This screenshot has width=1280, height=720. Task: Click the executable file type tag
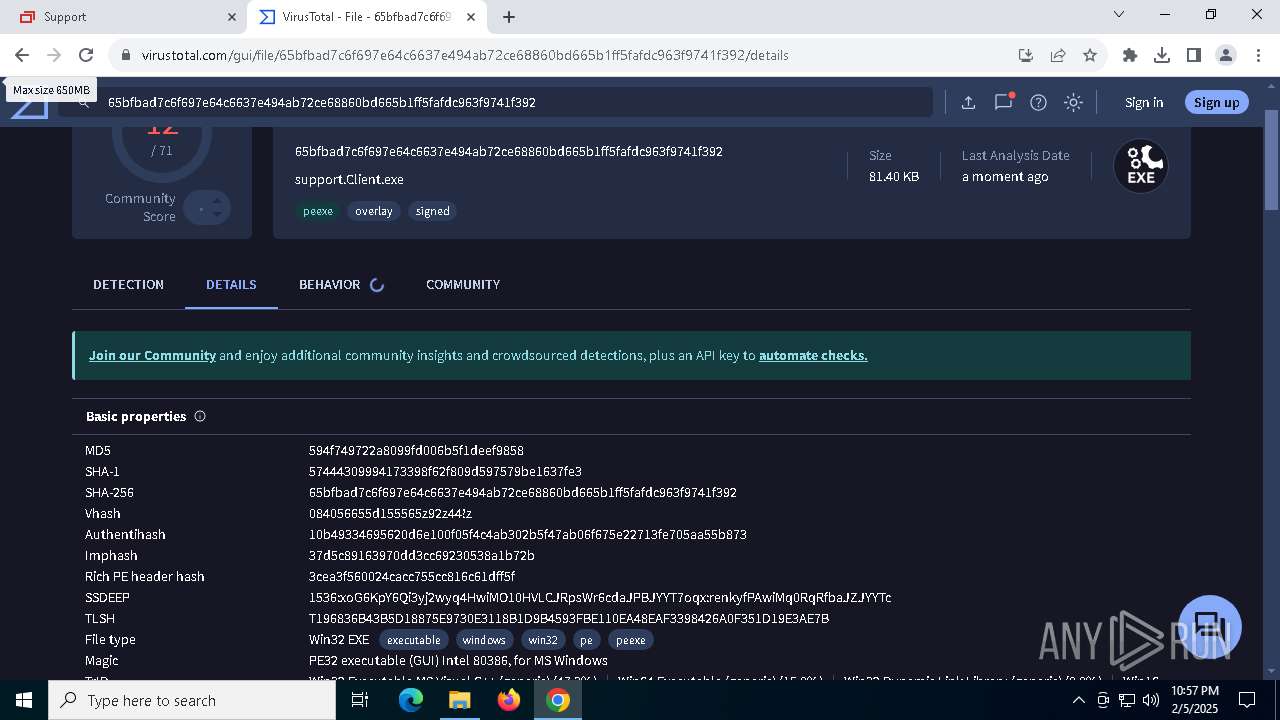pyautogui.click(x=413, y=640)
